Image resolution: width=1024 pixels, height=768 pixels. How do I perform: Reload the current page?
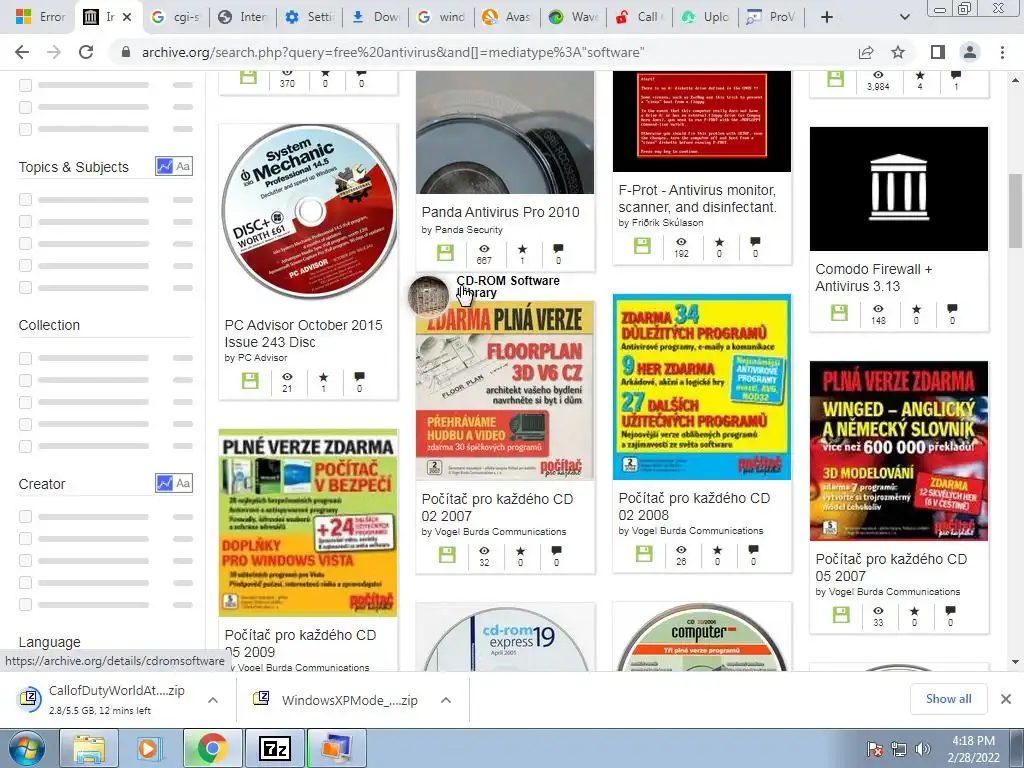pyautogui.click(x=86, y=52)
